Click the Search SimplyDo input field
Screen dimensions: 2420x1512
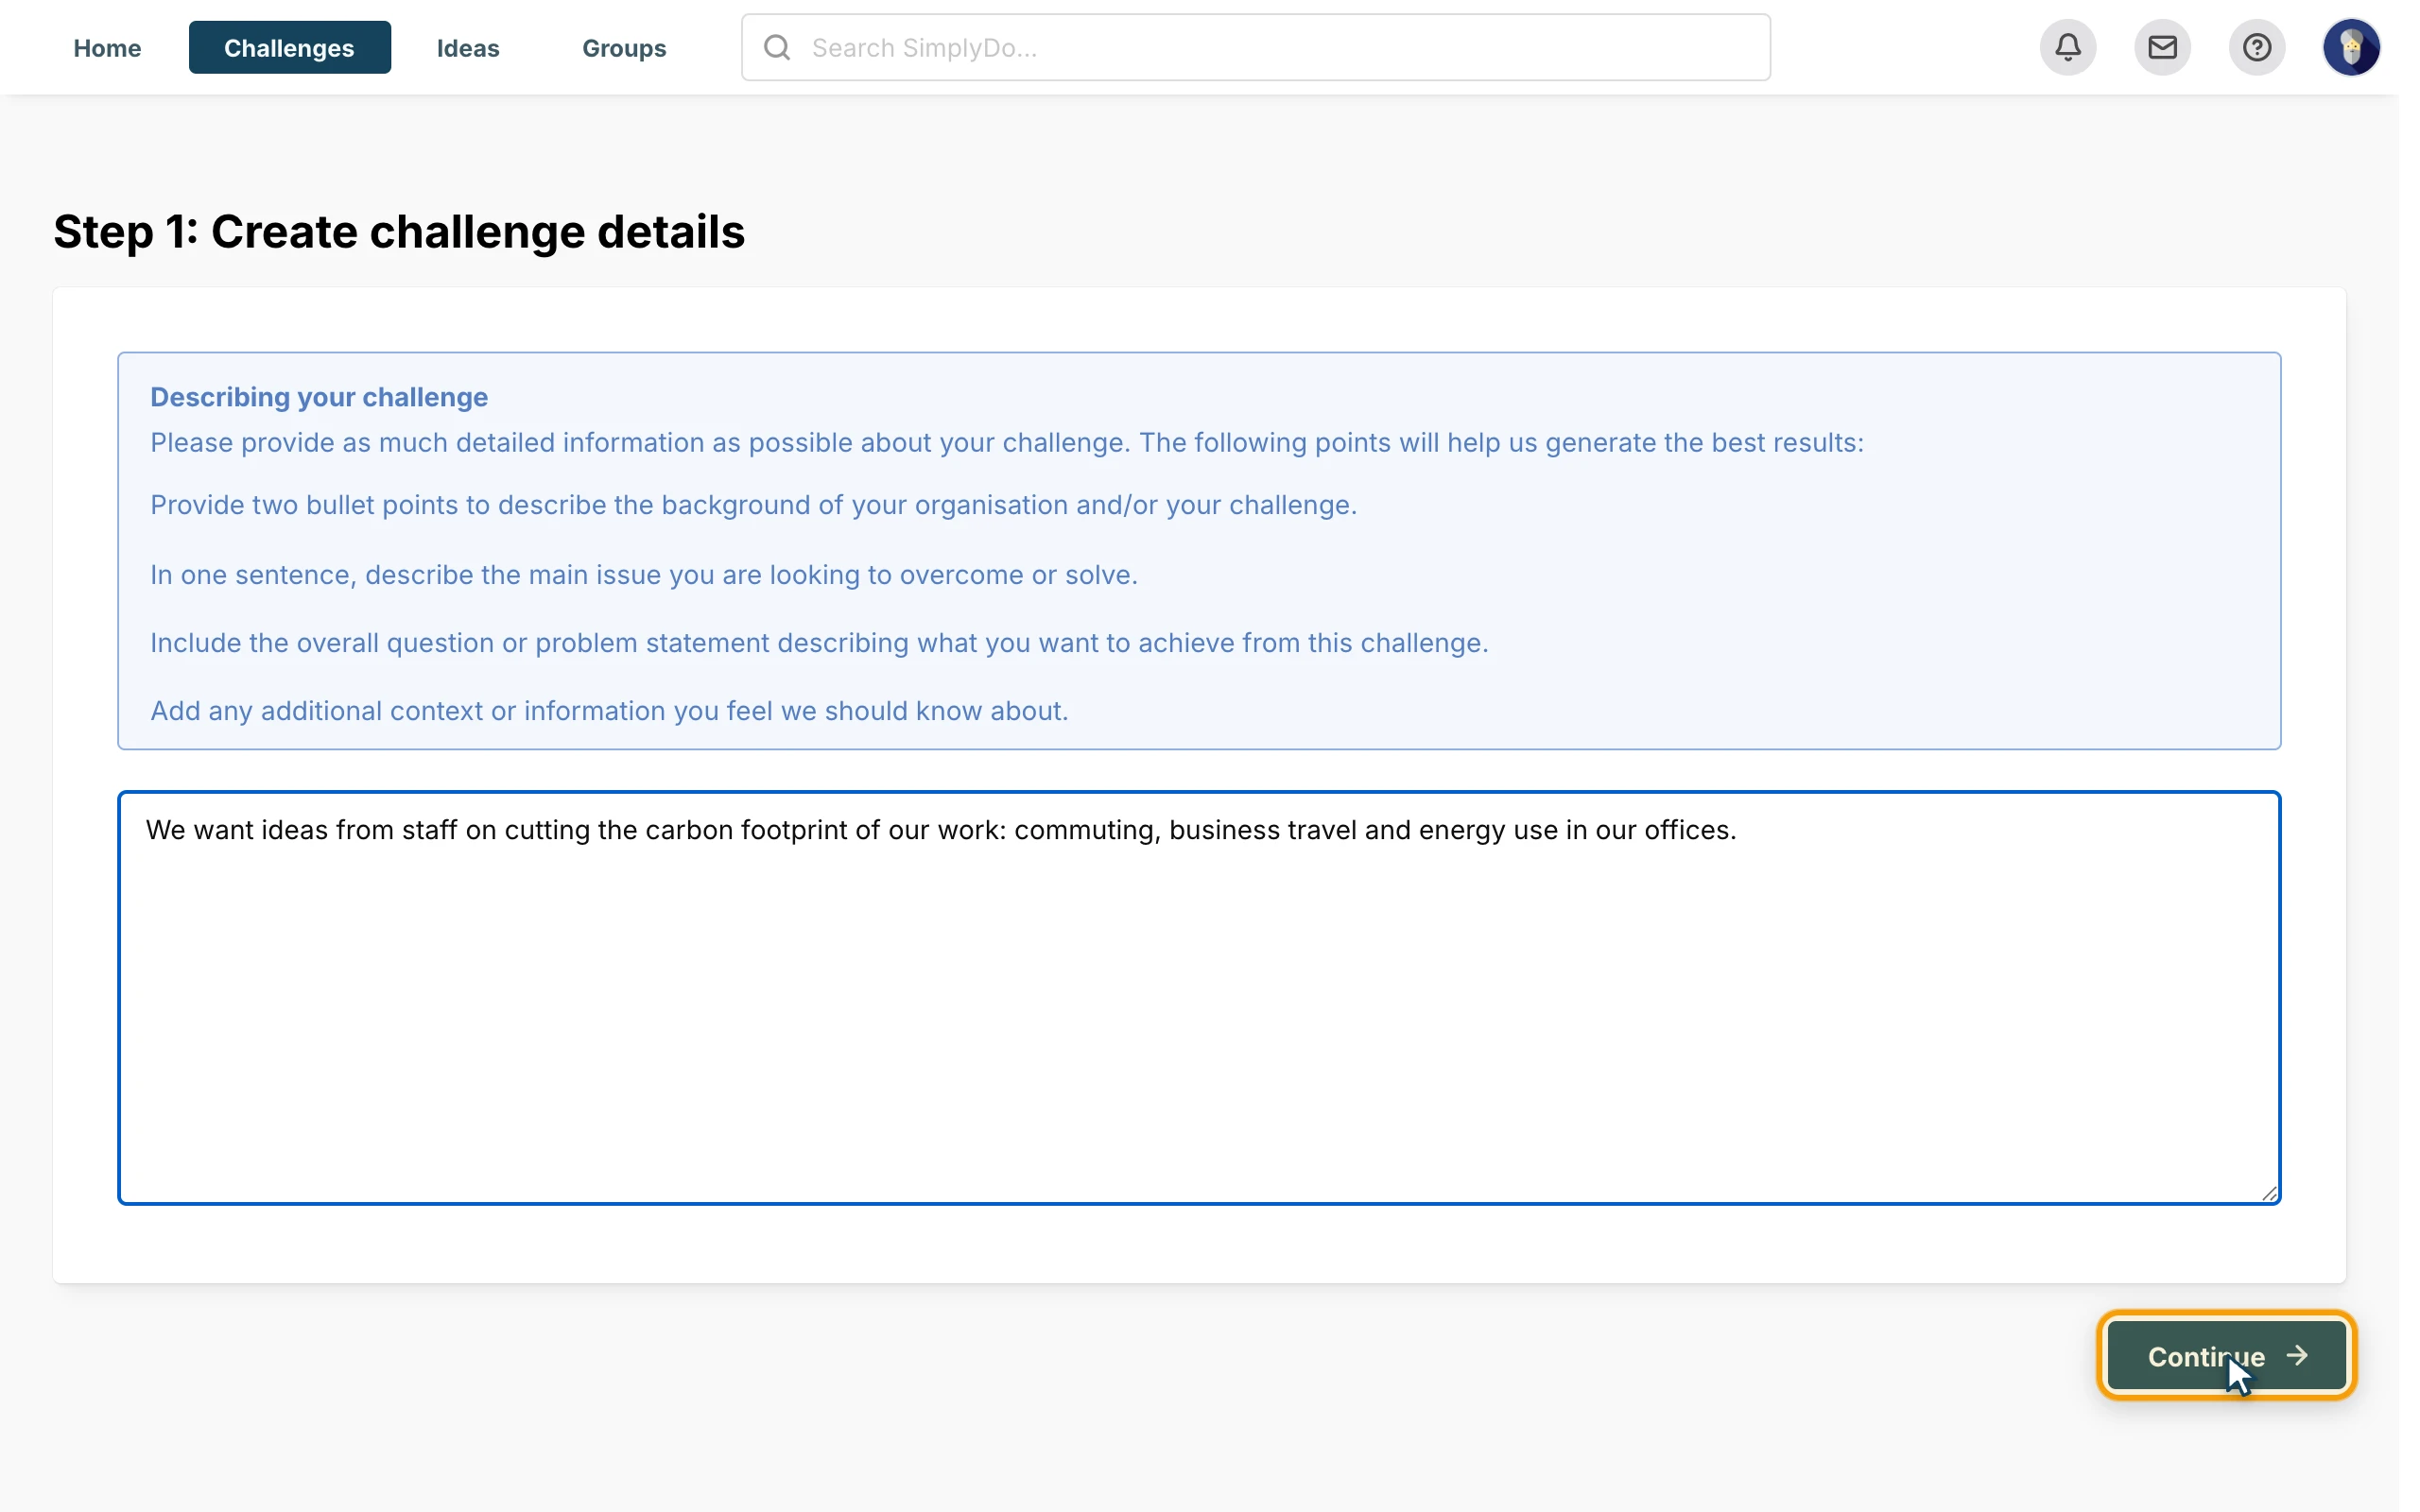coord(1256,47)
